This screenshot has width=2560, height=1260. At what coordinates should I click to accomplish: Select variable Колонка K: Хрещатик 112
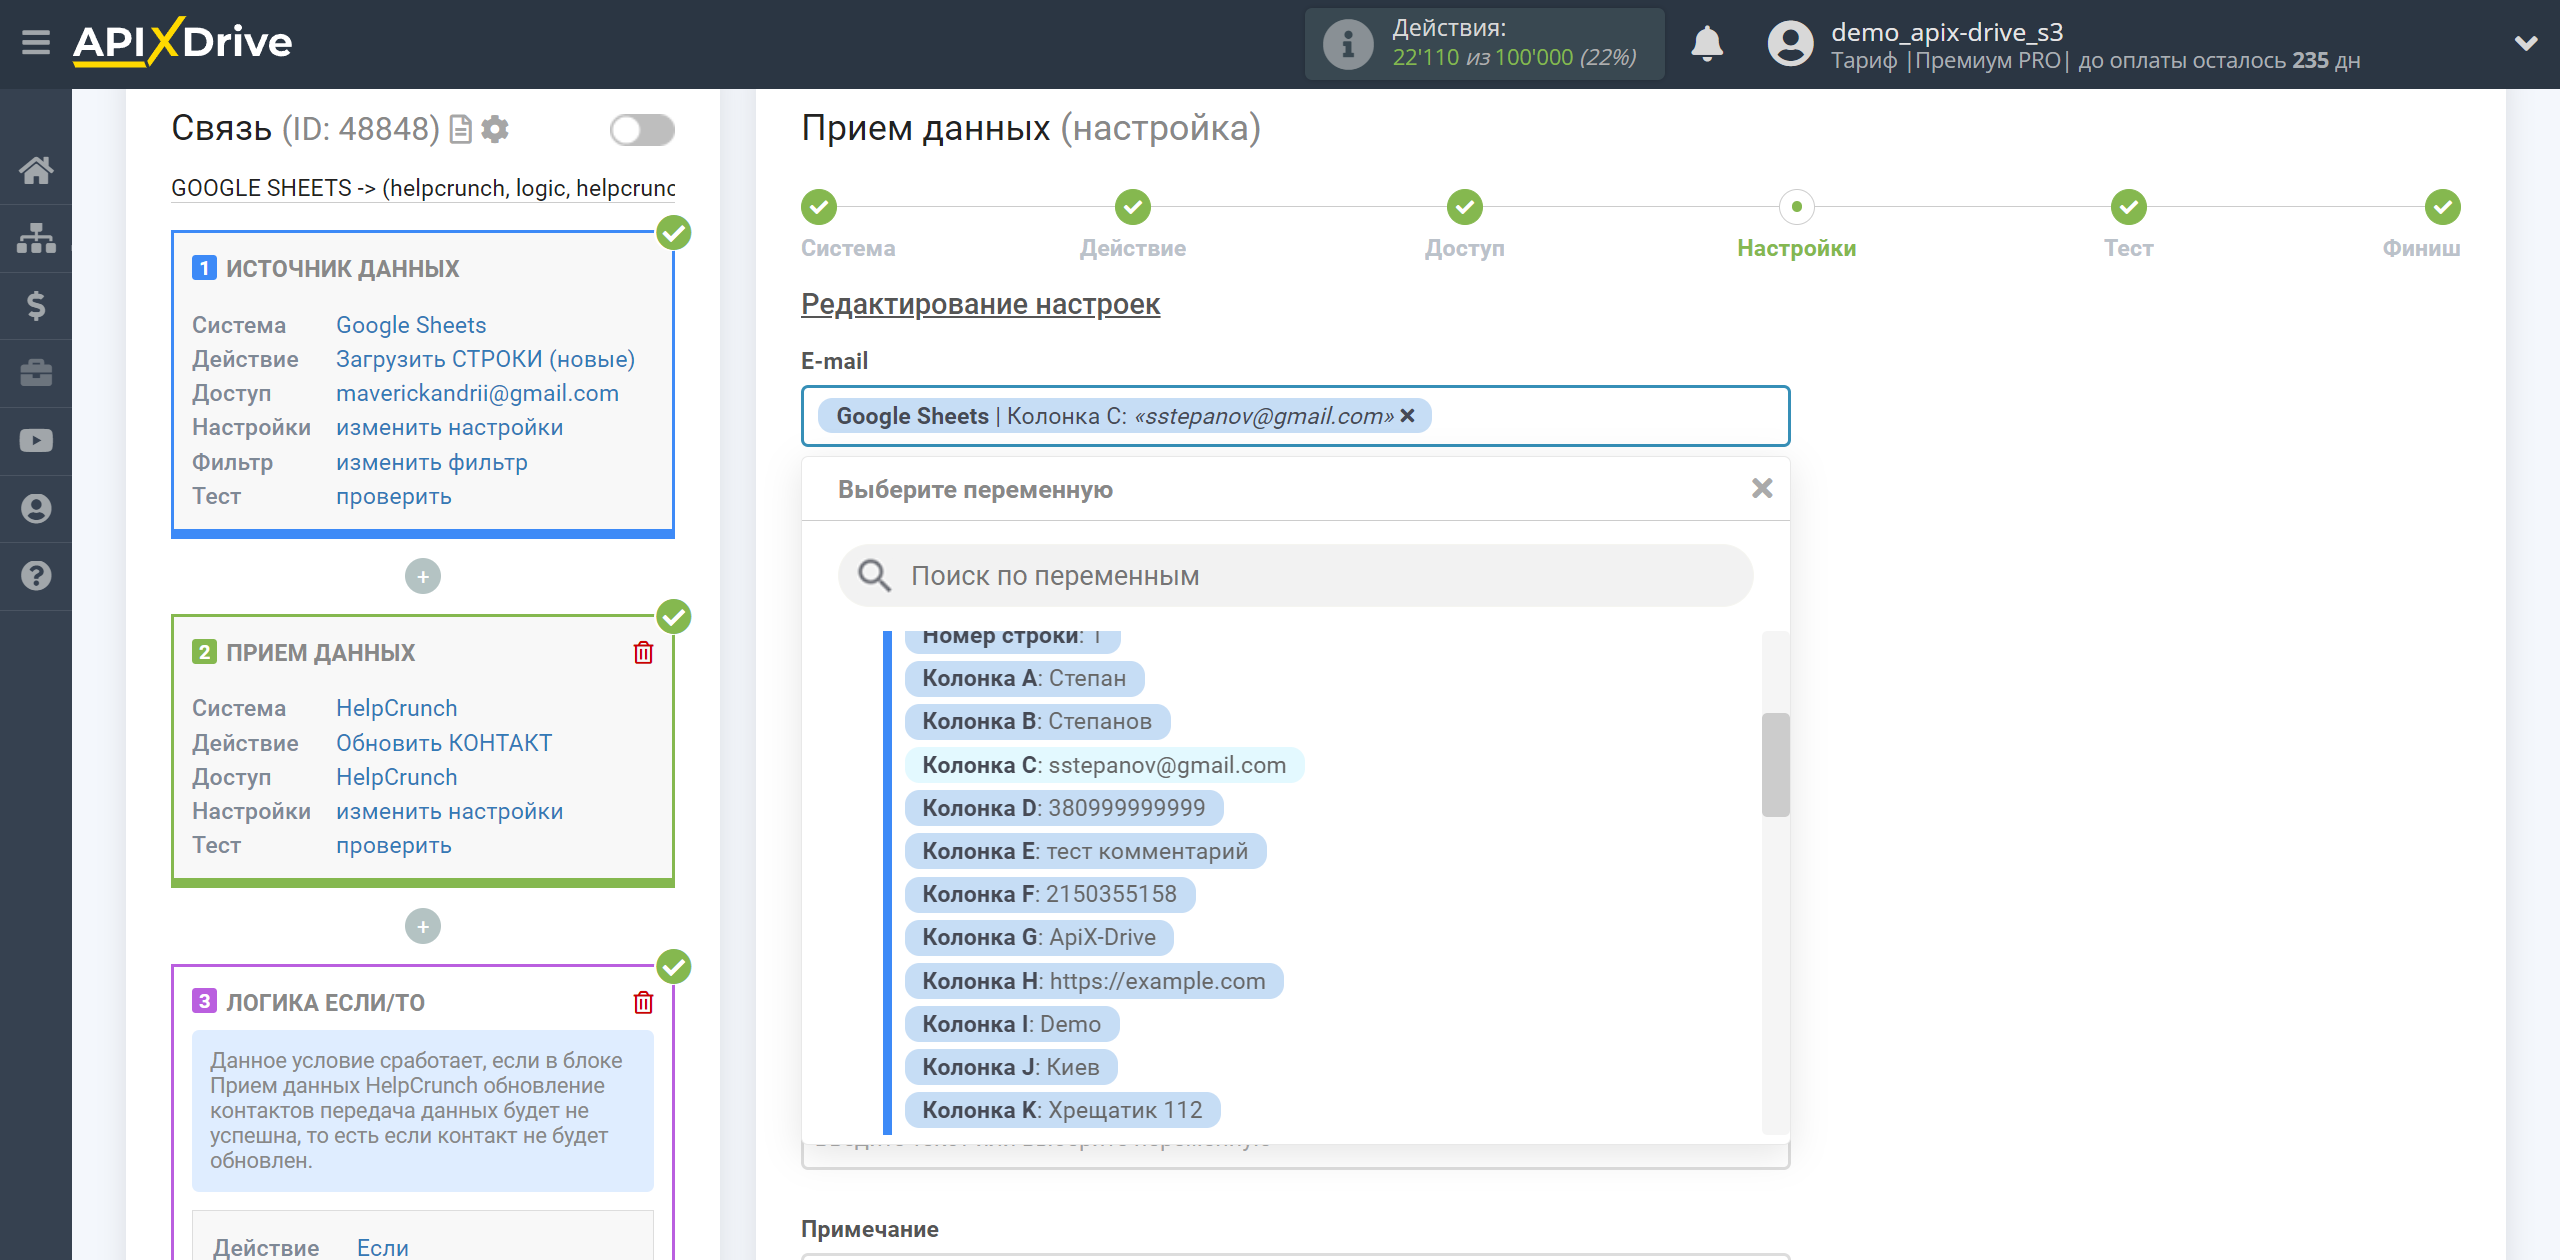[1062, 1110]
